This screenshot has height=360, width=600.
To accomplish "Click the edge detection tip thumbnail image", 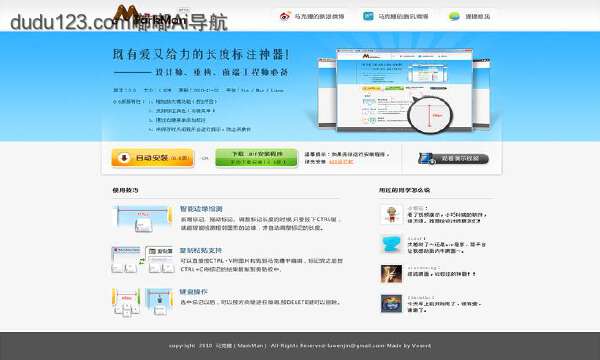I will pos(143,219).
